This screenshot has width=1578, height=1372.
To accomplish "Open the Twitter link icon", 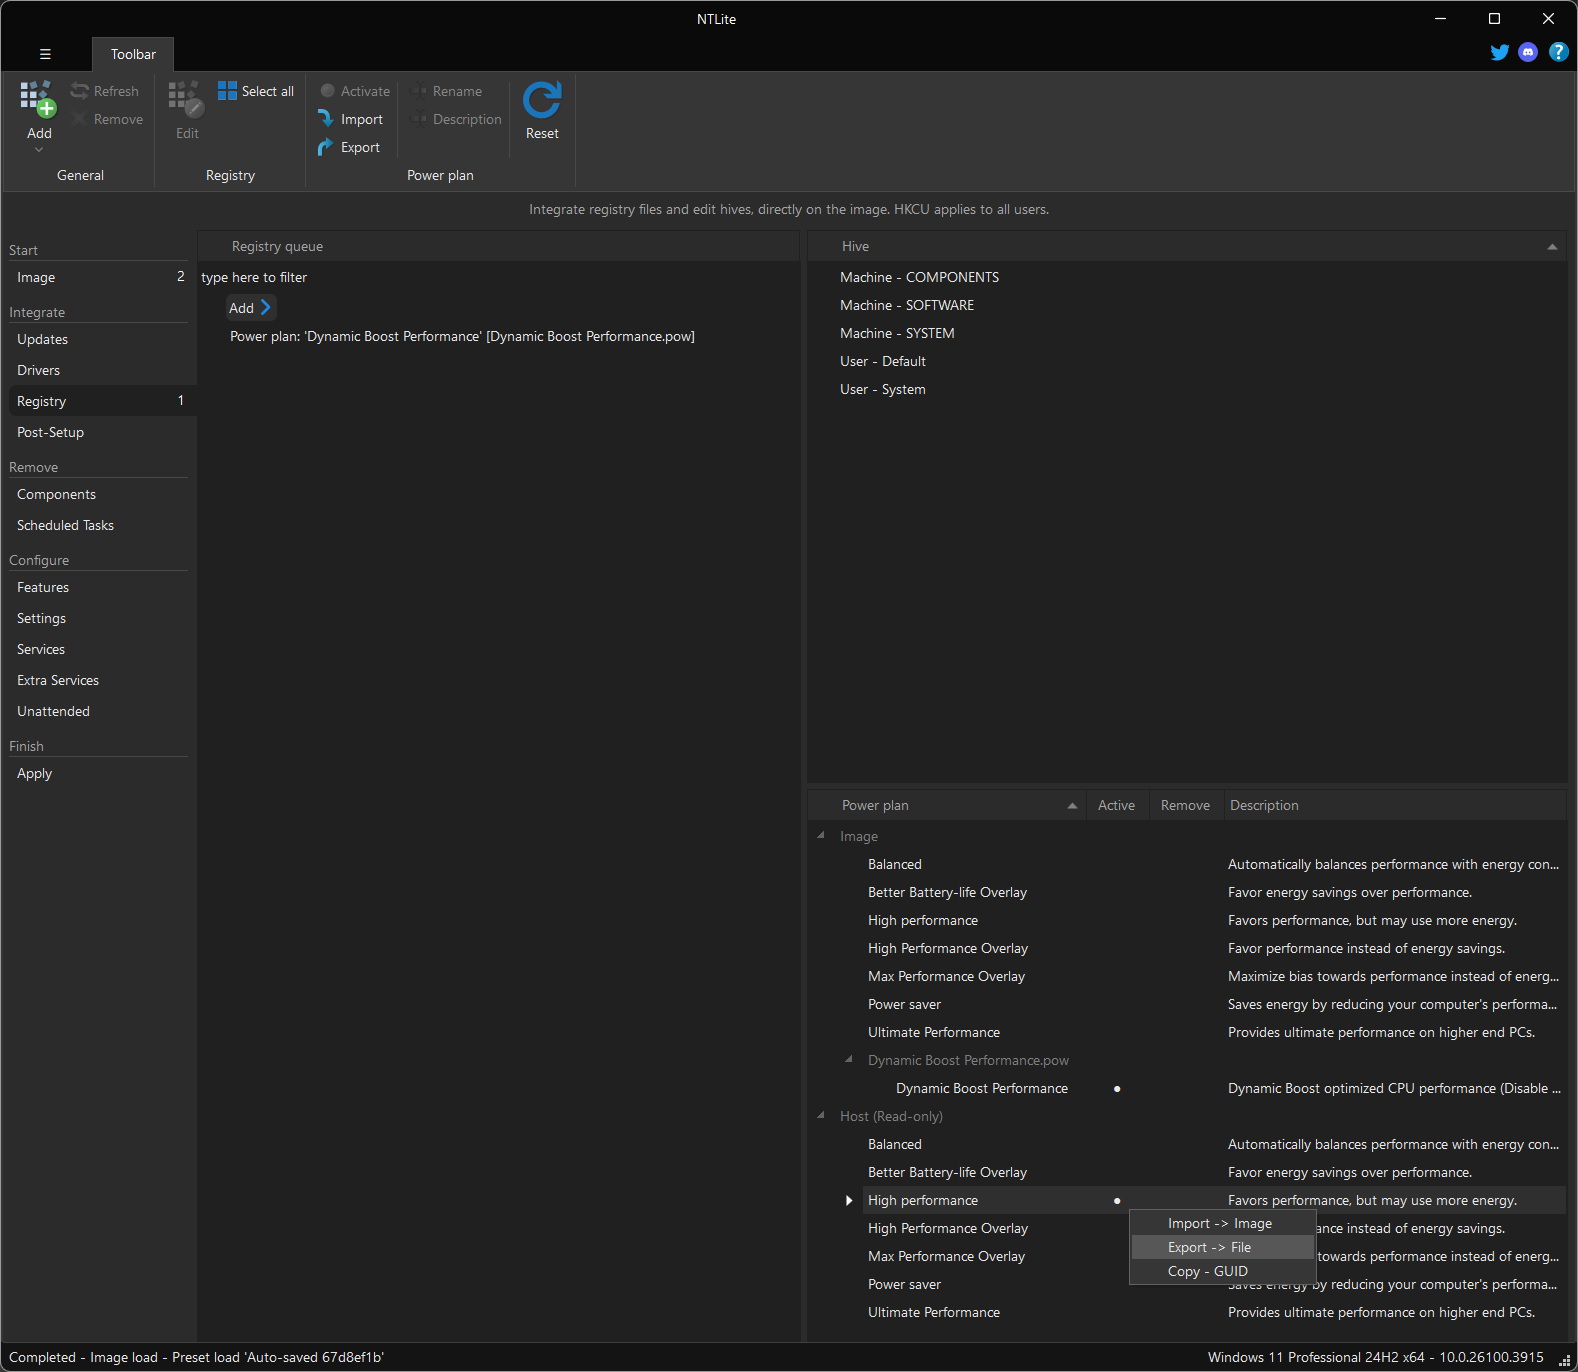I will tap(1499, 52).
